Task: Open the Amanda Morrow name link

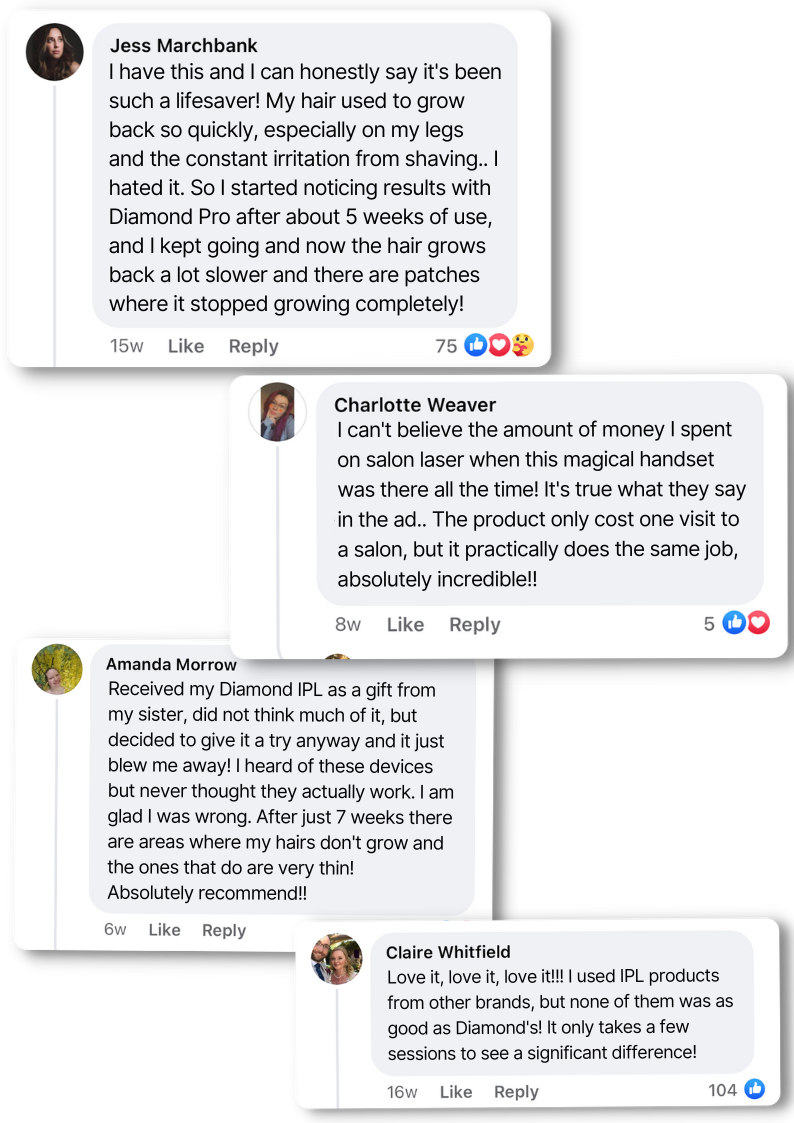Action: pyautogui.click(x=171, y=664)
